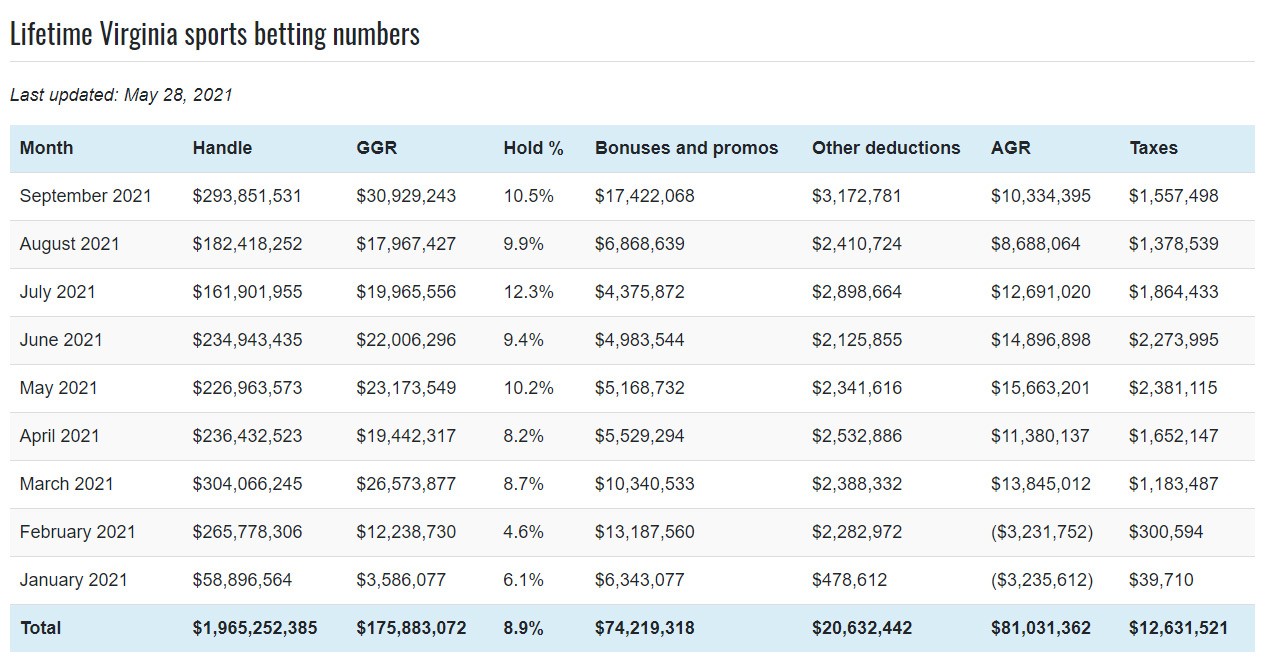Click the GGR column header
The height and width of the screenshot is (666, 1268).
[376, 148]
